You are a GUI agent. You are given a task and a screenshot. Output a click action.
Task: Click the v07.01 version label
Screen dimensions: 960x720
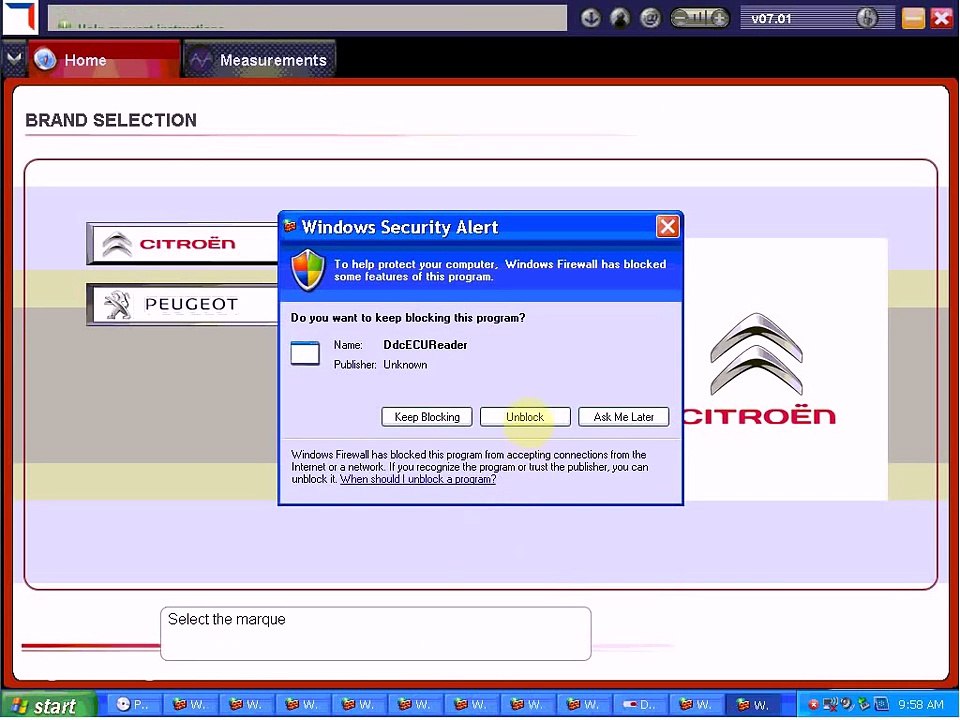click(x=771, y=18)
